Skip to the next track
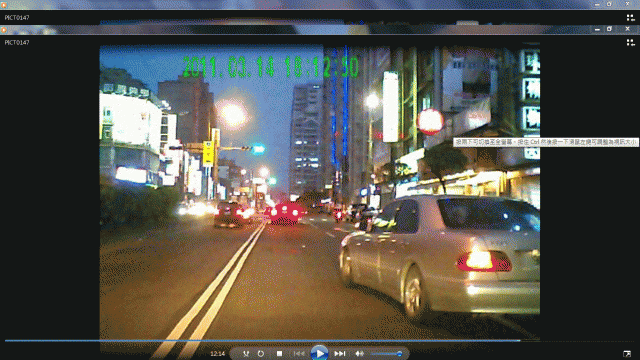This screenshot has width=640, height=360. pyautogui.click(x=340, y=353)
